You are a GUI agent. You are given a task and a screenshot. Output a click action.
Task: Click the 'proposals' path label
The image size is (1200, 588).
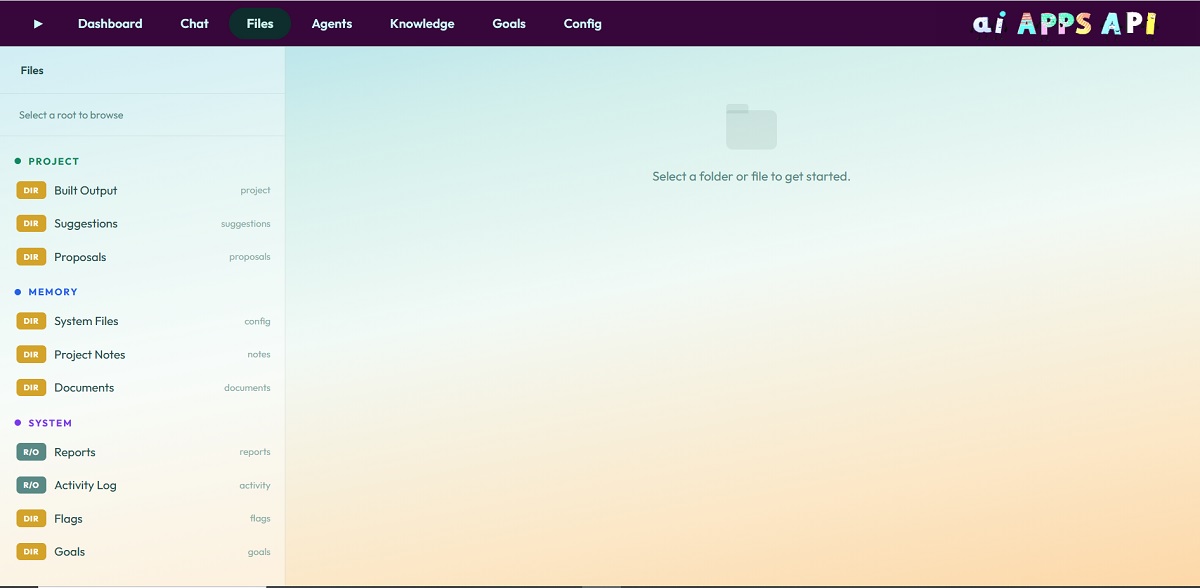250,257
